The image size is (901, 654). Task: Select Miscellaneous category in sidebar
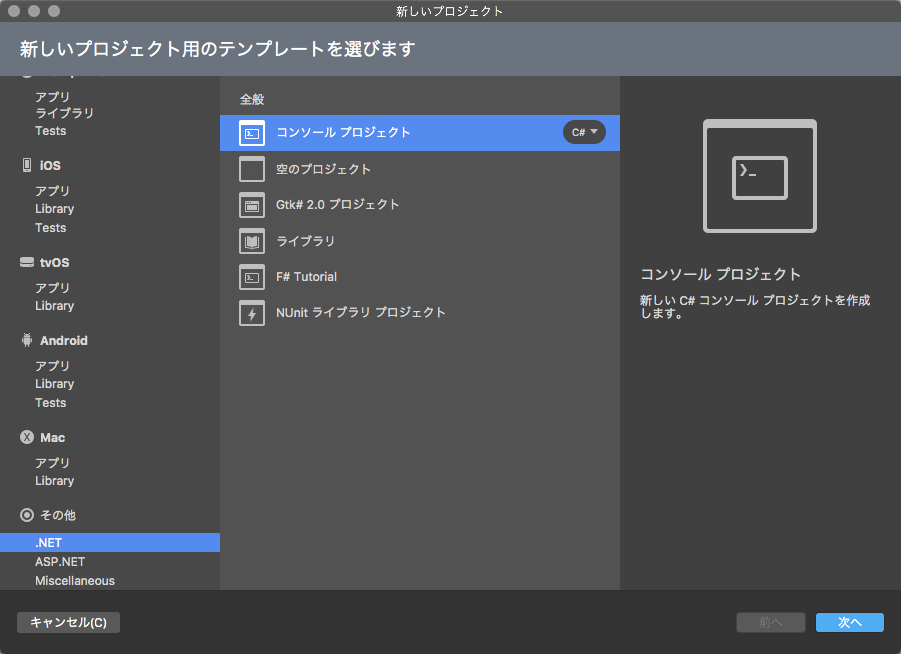point(75,580)
